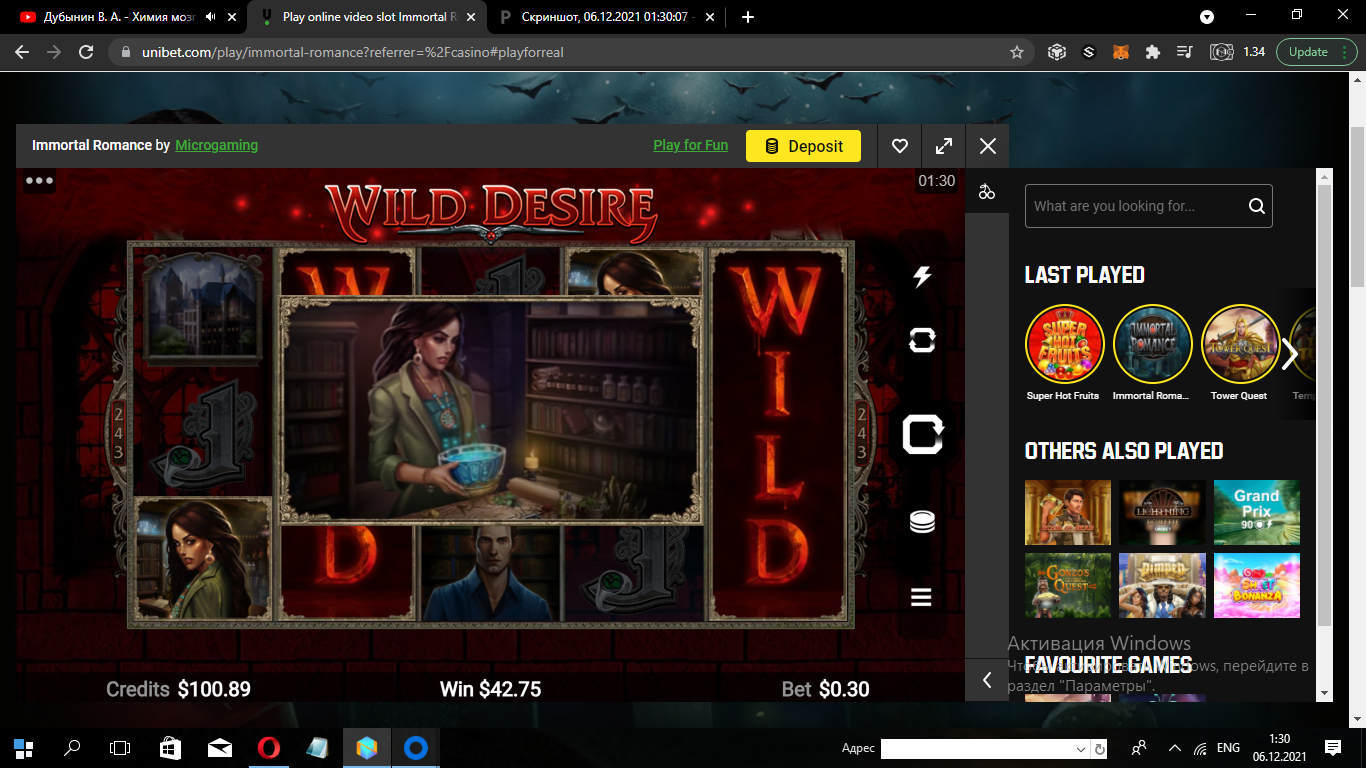Image resolution: width=1366 pixels, height=768 pixels.
Task: Open Sweet Bonanza game tile
Action: click(x=1257, y=586)
